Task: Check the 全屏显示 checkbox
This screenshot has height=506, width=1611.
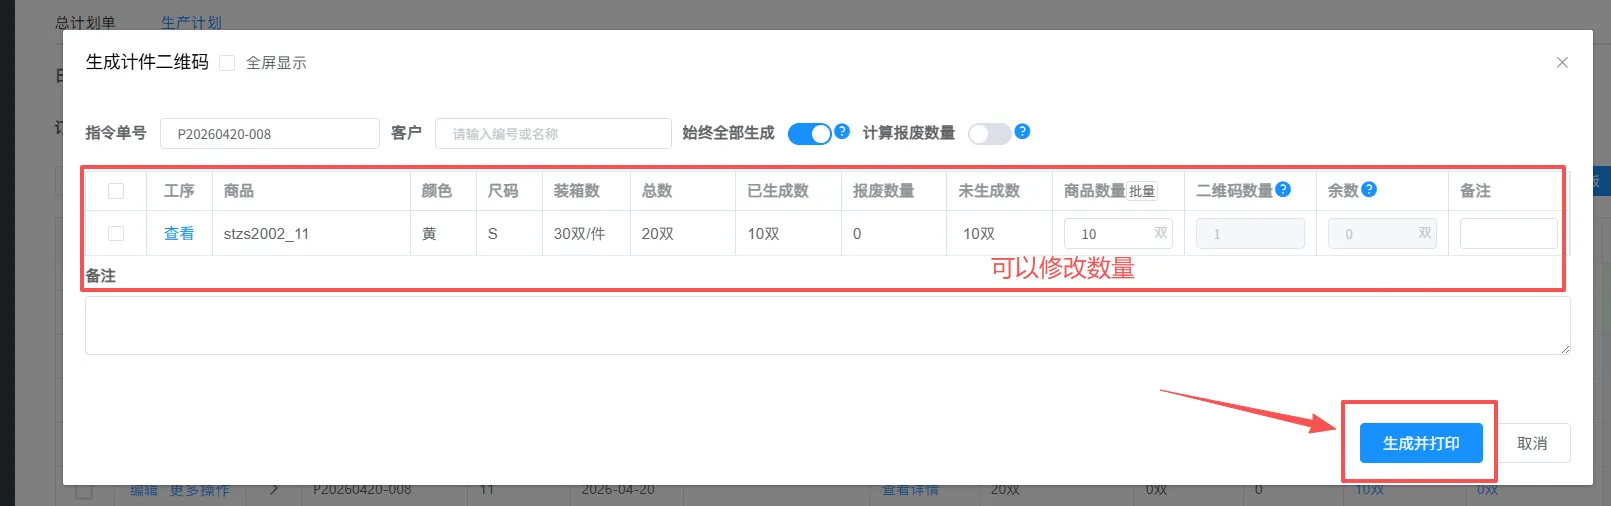Action: click(227, 63)
